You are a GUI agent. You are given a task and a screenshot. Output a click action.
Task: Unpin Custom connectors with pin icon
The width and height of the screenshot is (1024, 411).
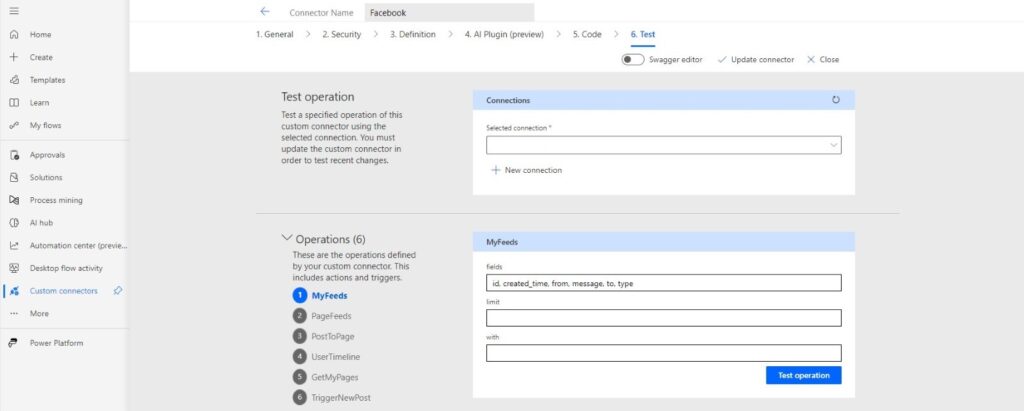[x=118, y=291]
